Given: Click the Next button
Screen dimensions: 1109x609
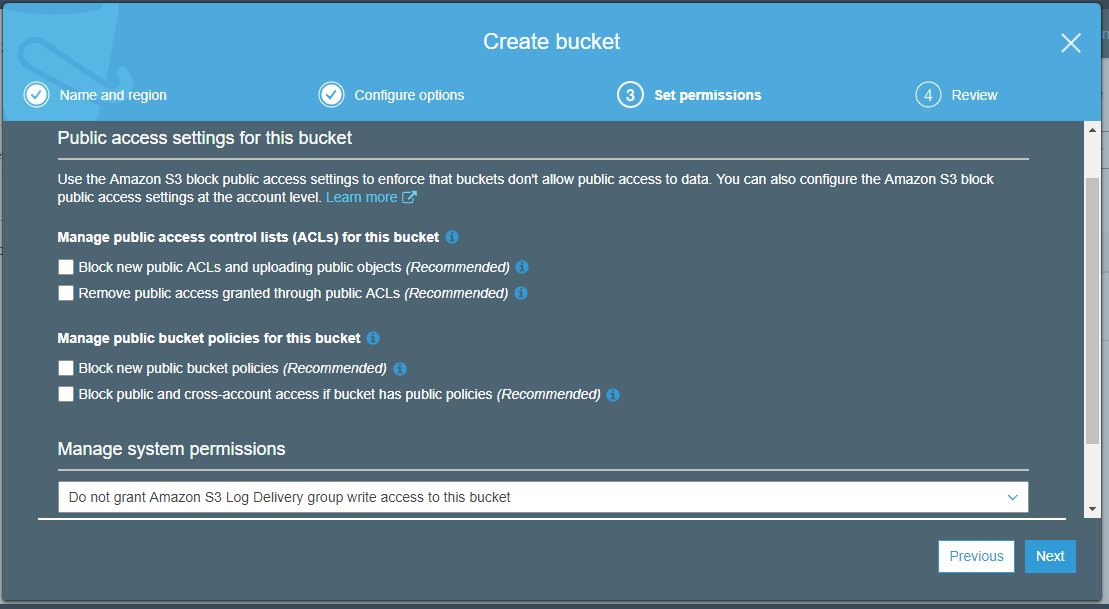Looking at the screenshot, I should click(1050, 556).
